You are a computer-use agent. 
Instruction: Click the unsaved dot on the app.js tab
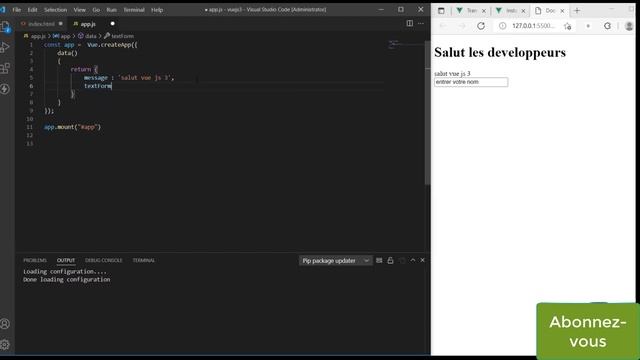(112, 24)
